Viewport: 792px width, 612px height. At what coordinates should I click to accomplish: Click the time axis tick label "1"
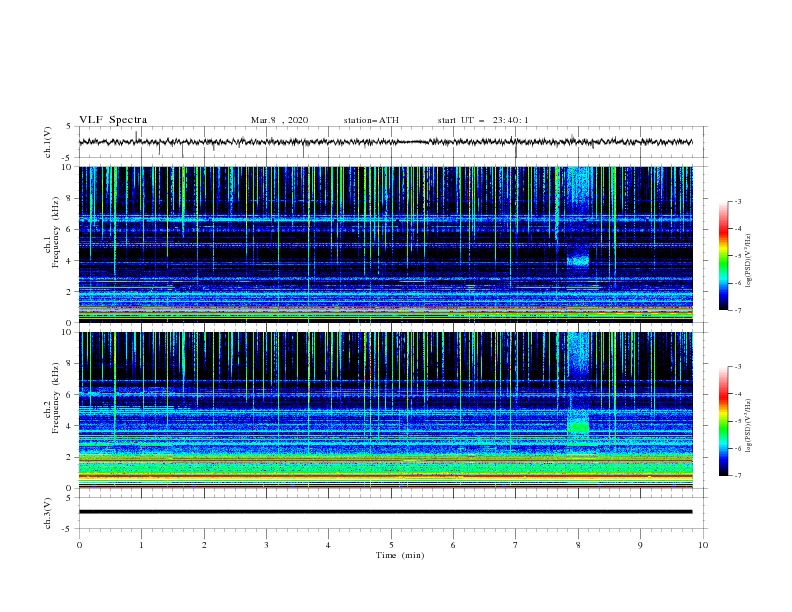click(141, 545)
